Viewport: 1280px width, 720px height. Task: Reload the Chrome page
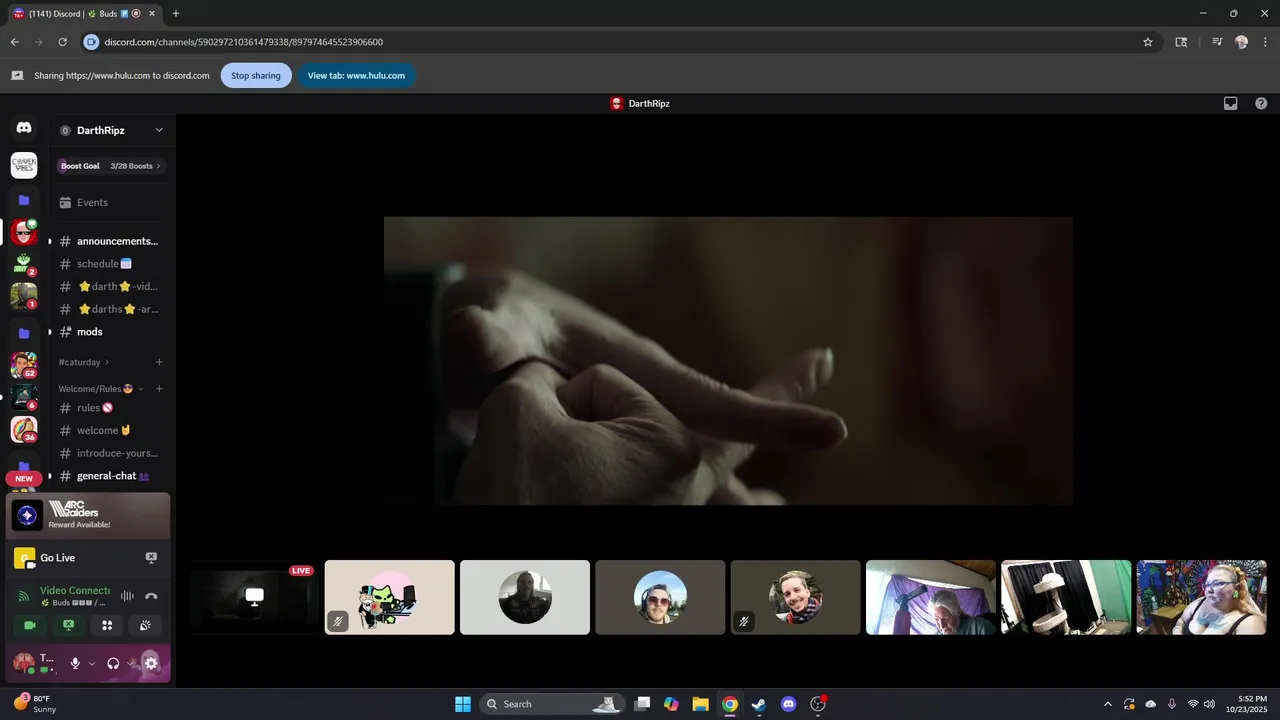click(62, 42)
